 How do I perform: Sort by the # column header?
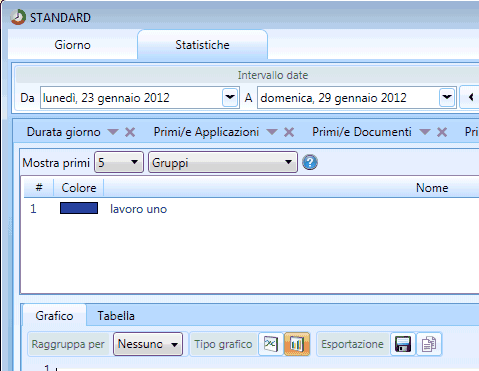(x=39, y=187)
